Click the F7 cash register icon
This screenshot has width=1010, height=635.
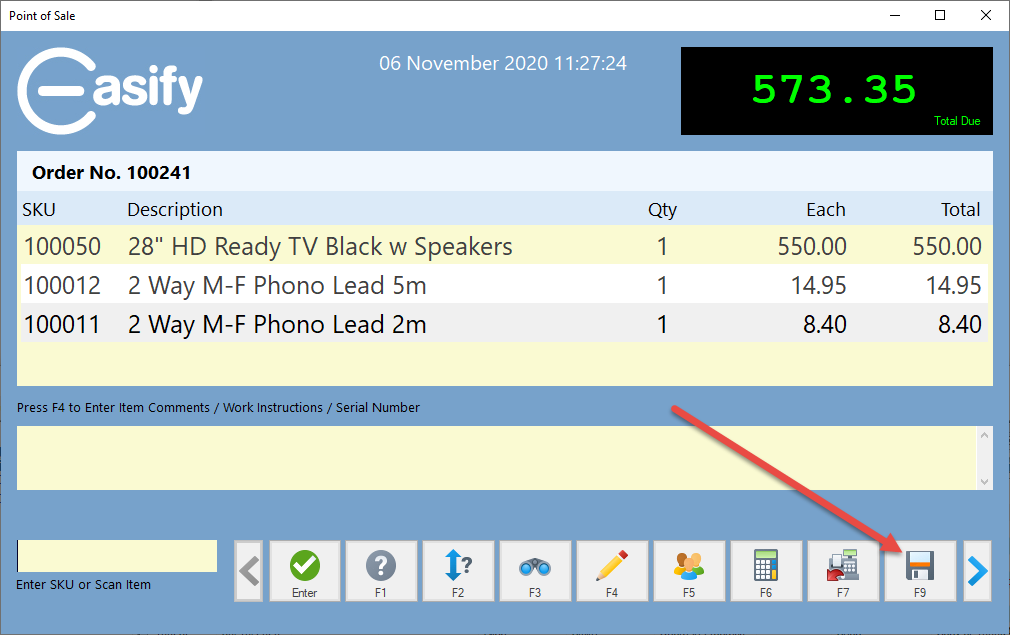point(843,571)
